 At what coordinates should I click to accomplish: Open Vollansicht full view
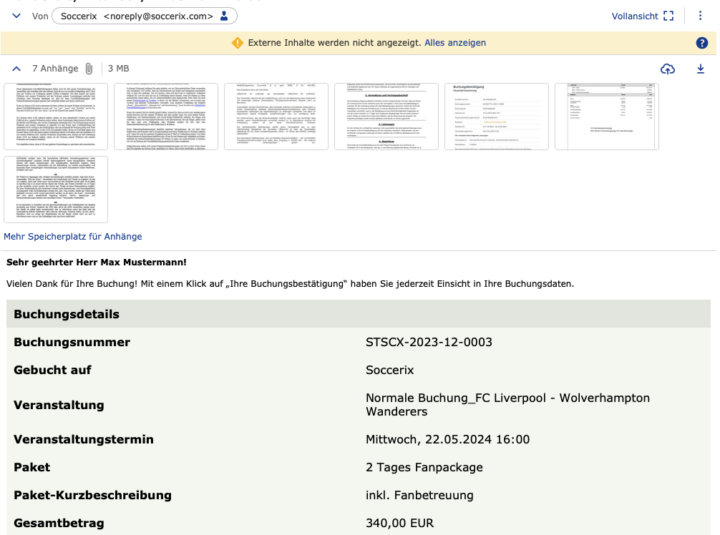[x=635, y=16]
